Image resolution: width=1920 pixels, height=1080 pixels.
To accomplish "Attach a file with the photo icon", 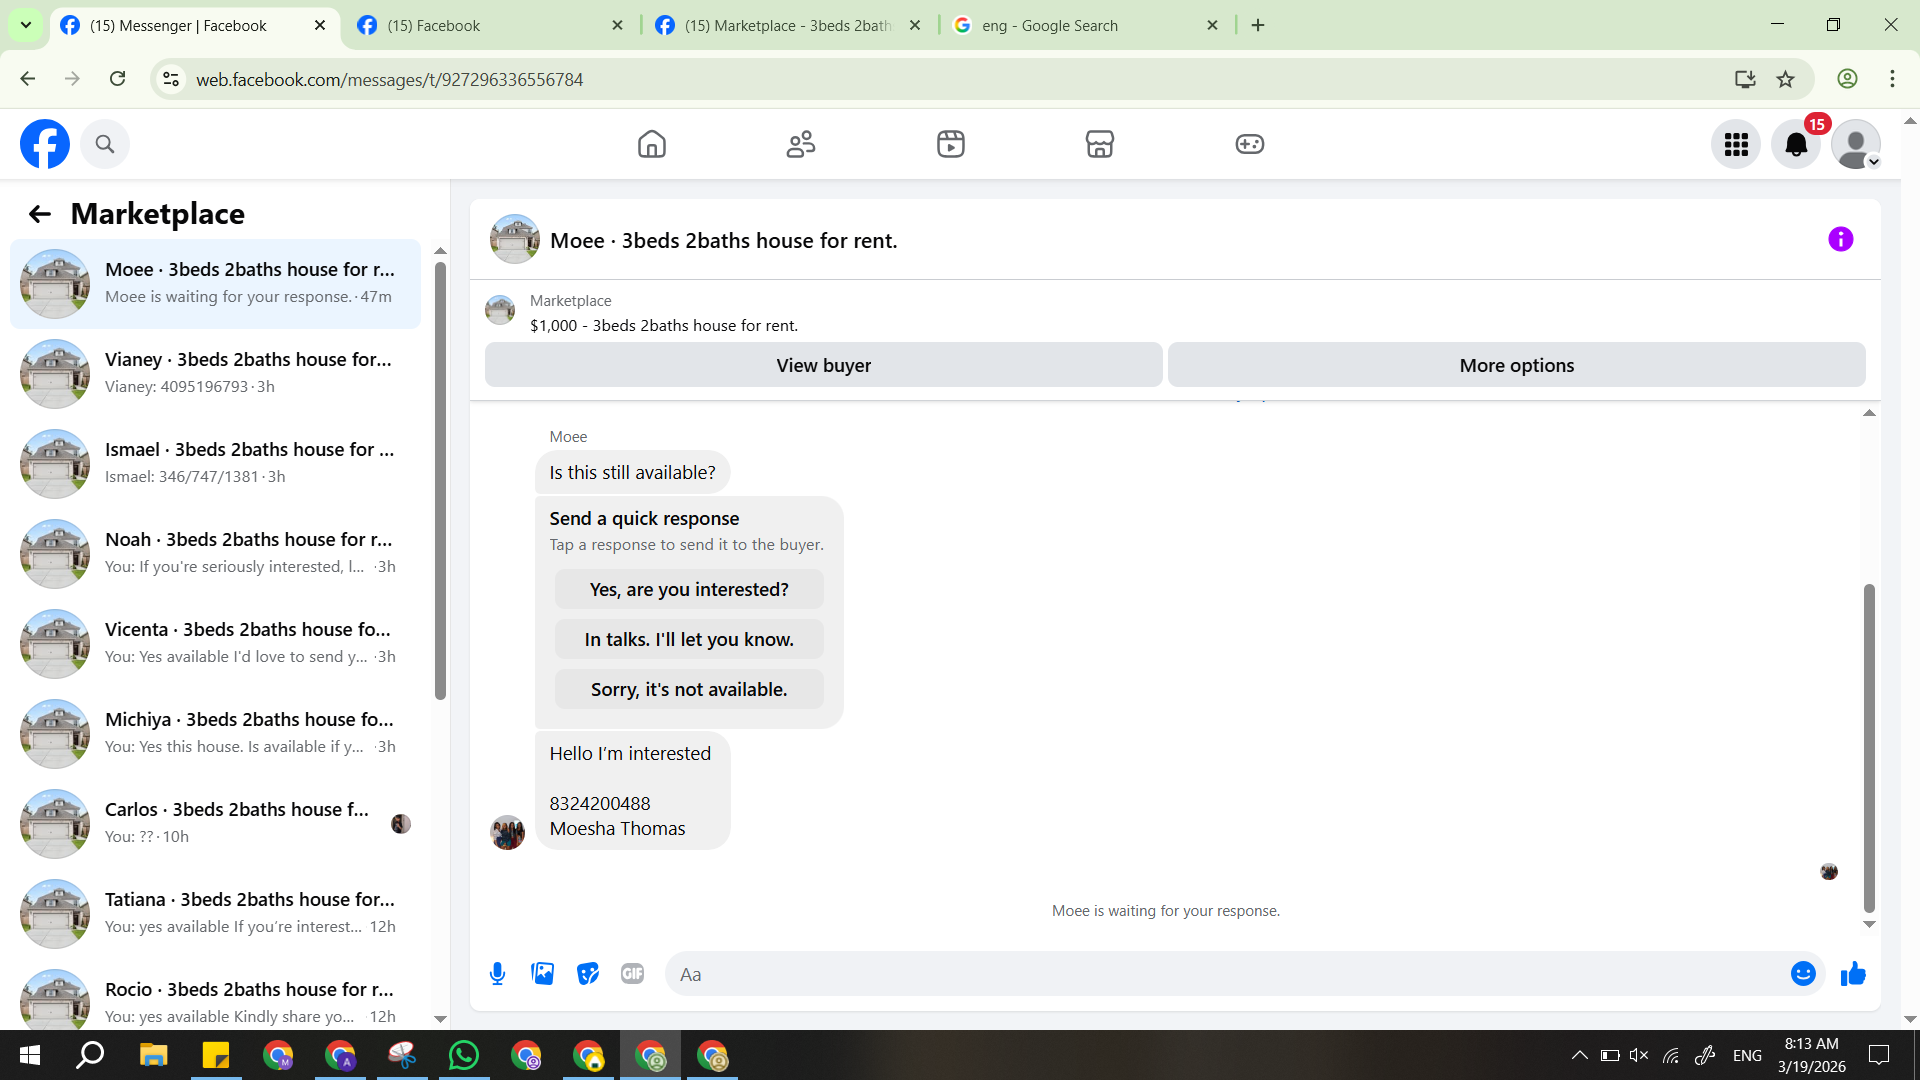I will click(542, 974).
